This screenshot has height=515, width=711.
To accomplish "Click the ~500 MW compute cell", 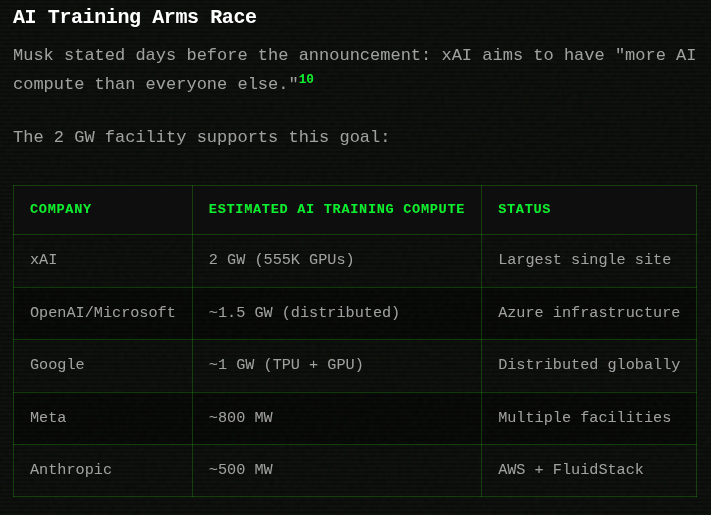I will tap(241, 470).
